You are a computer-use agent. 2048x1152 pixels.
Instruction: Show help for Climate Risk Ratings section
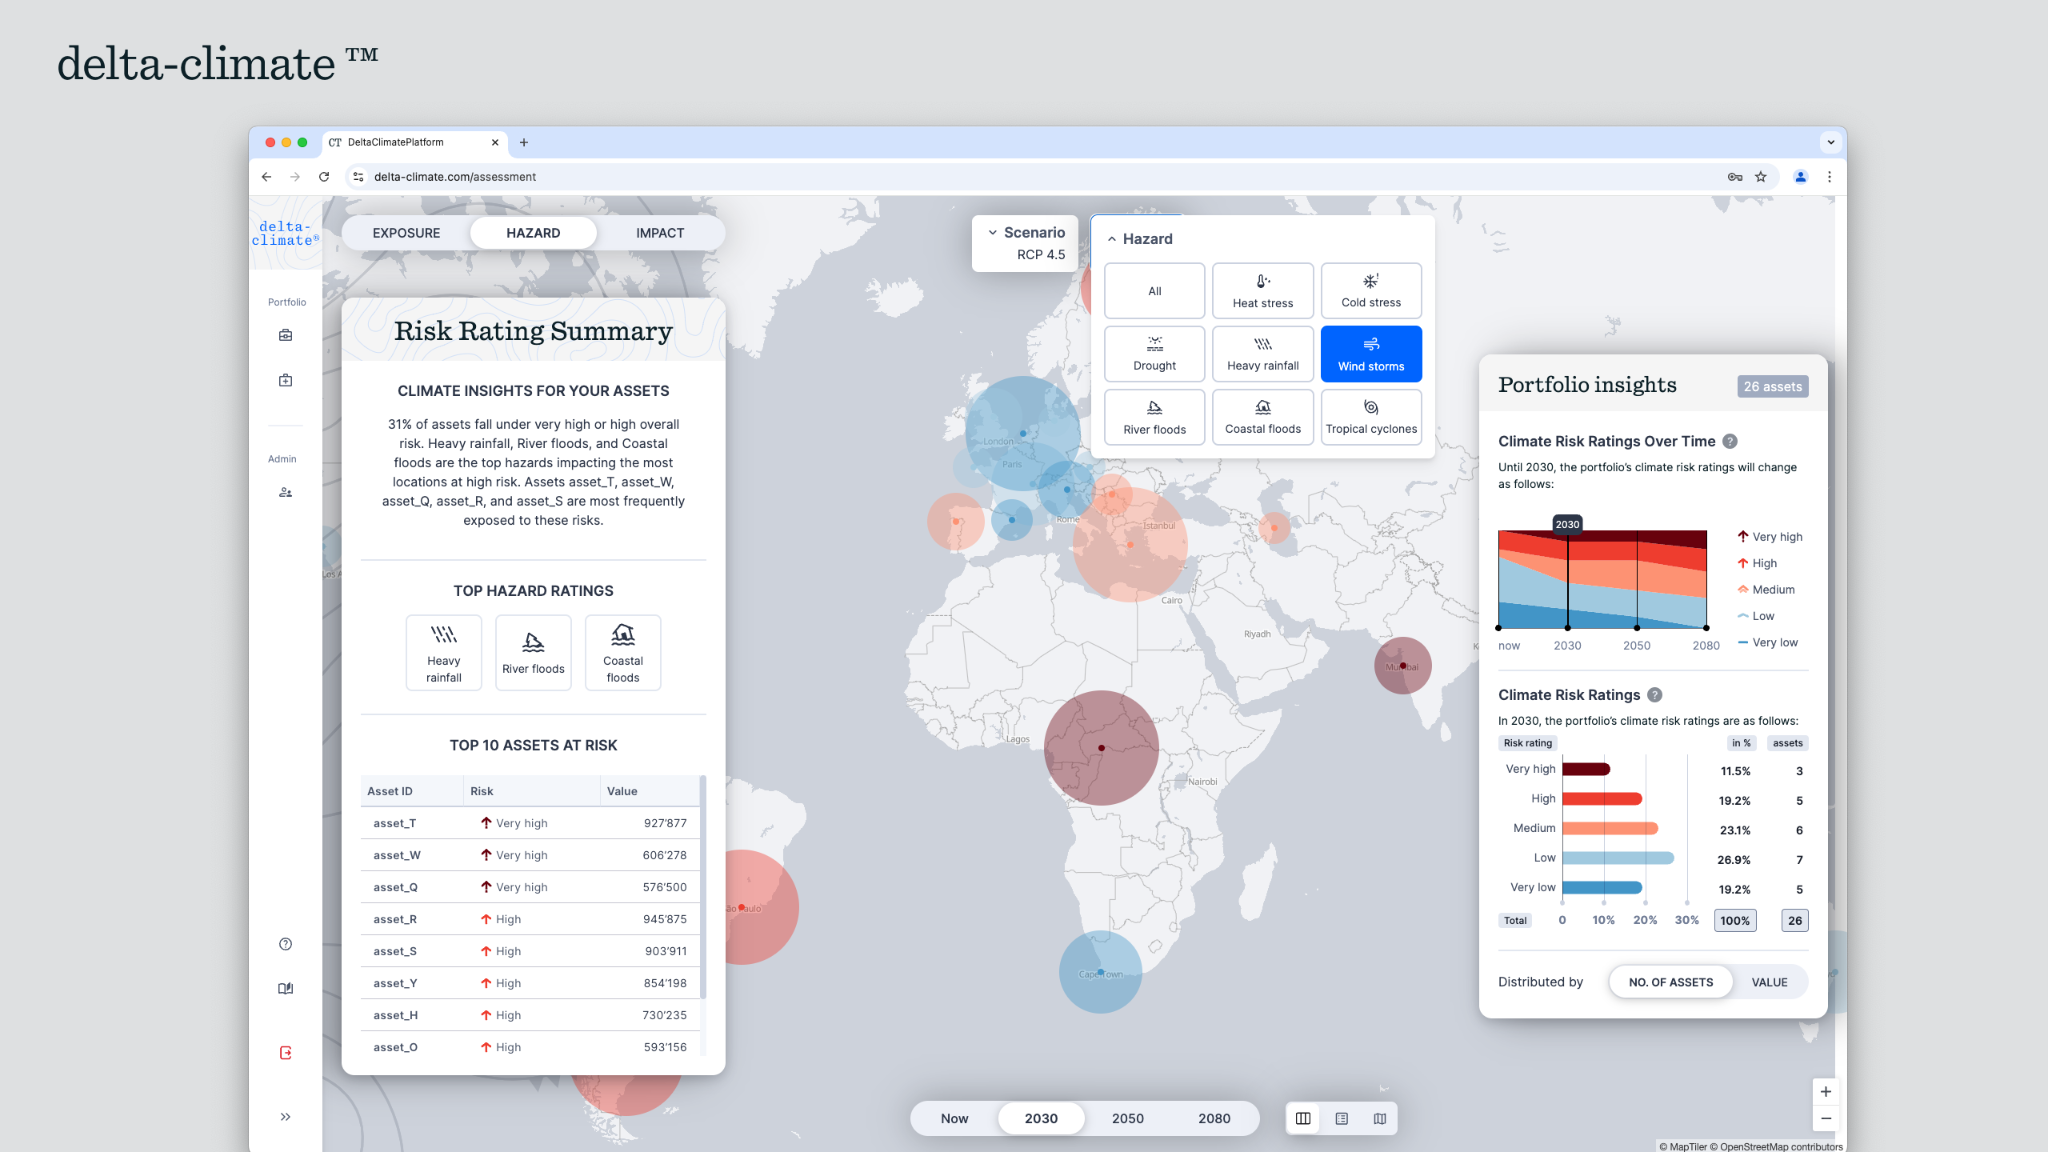(x=1655, y=695)
